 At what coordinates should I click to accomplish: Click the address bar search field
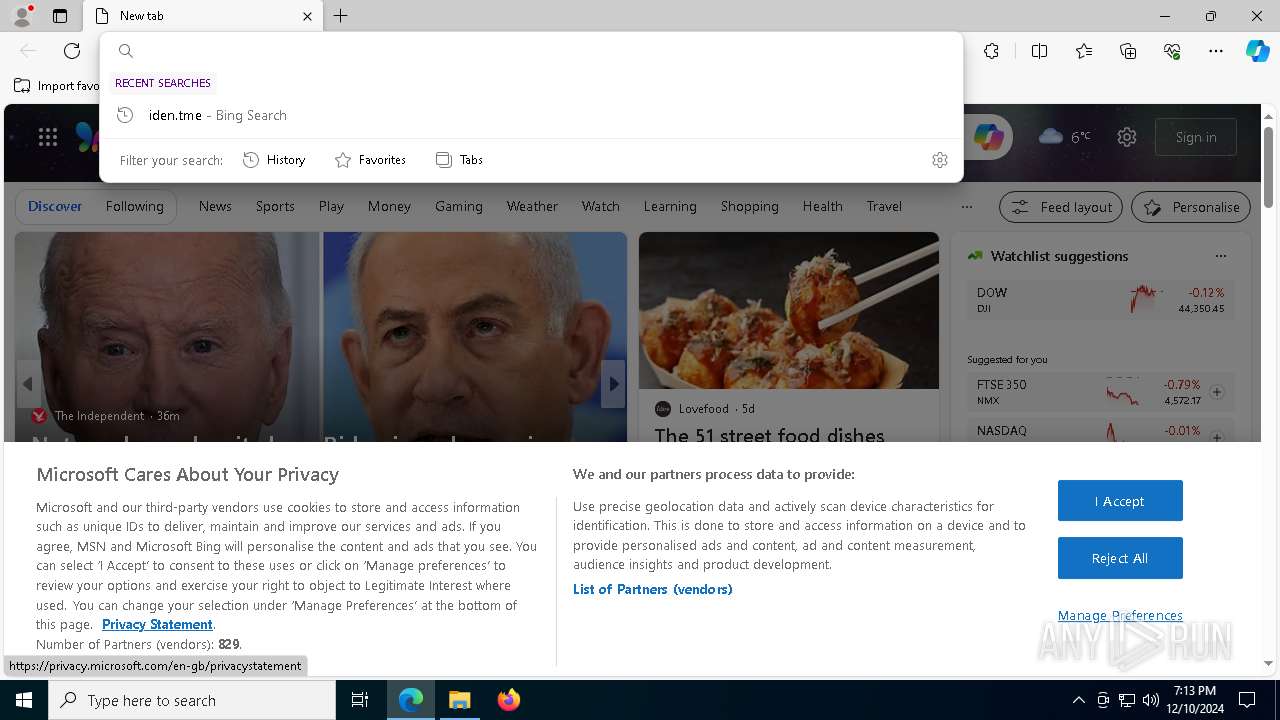tap(531, 51)
